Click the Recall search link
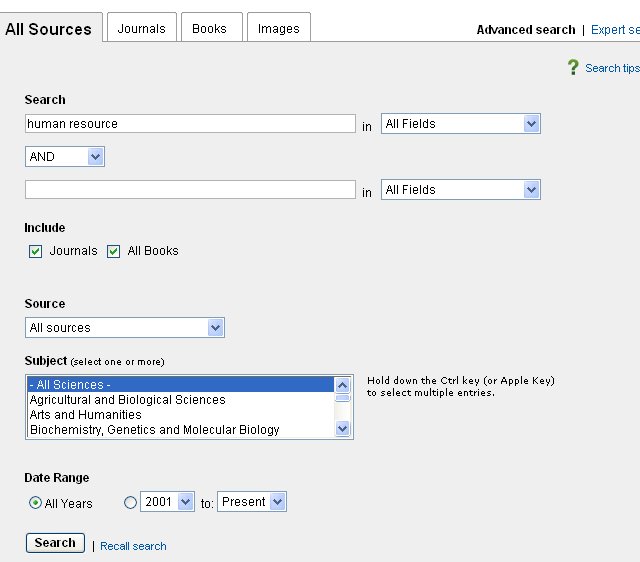 point(133,546)
